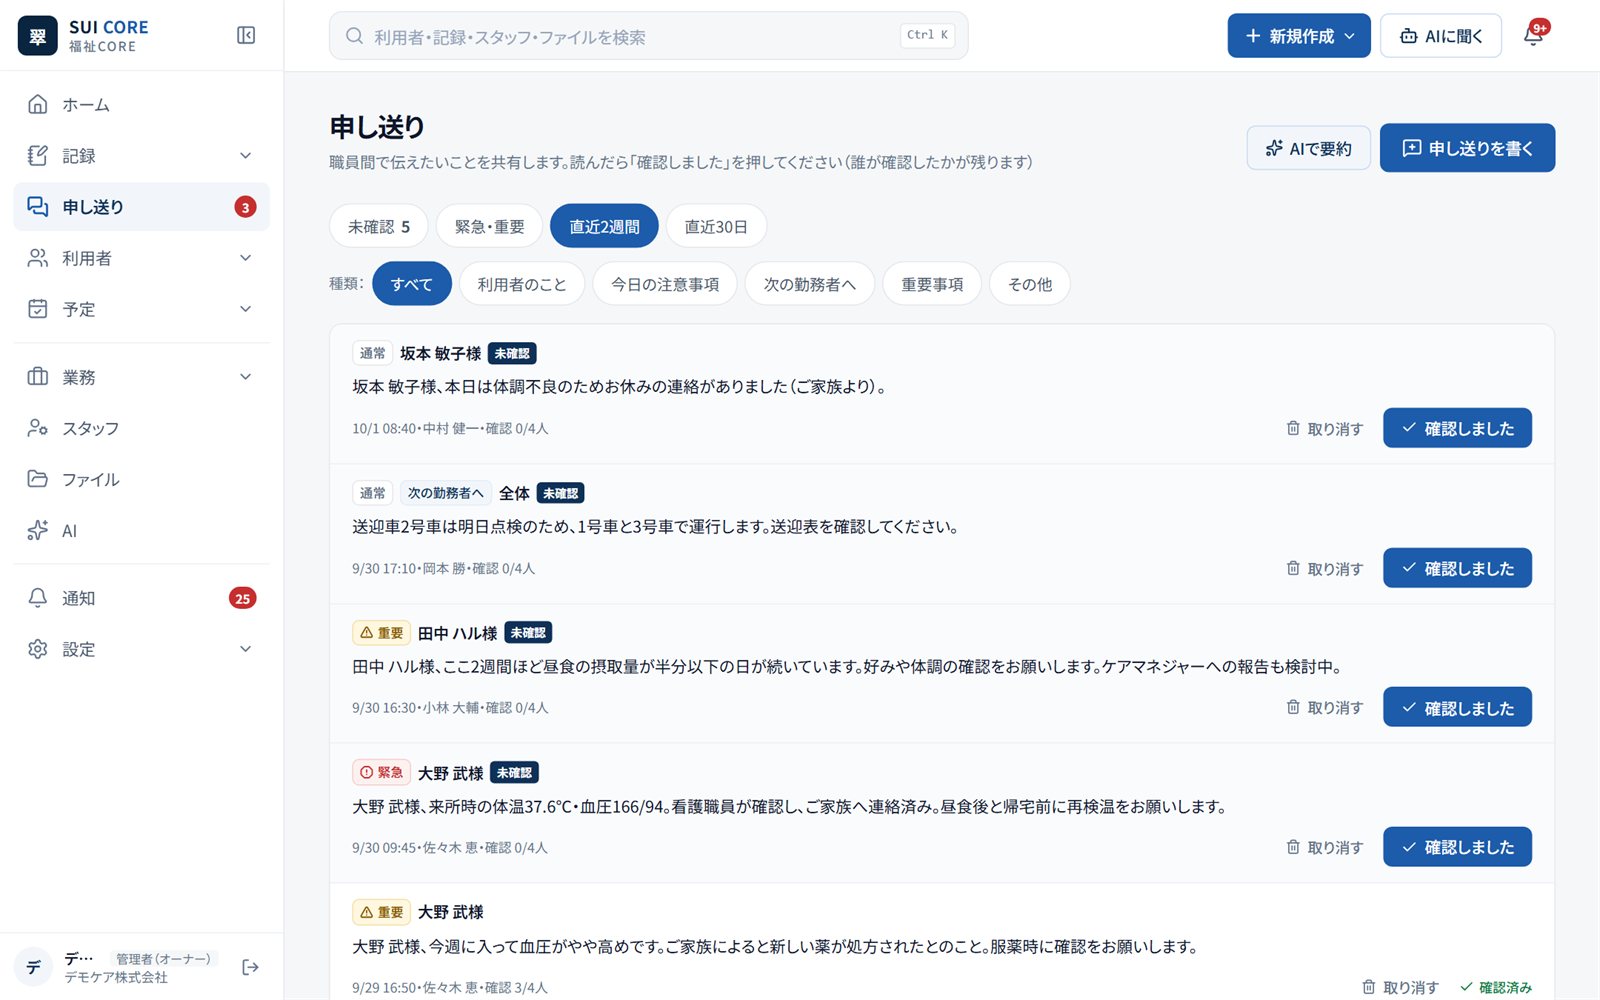Image resolution: width=1600 pixels, height=1000 pixels.
Task: Click the AIで要約 button
Action: coord(1309,148)
